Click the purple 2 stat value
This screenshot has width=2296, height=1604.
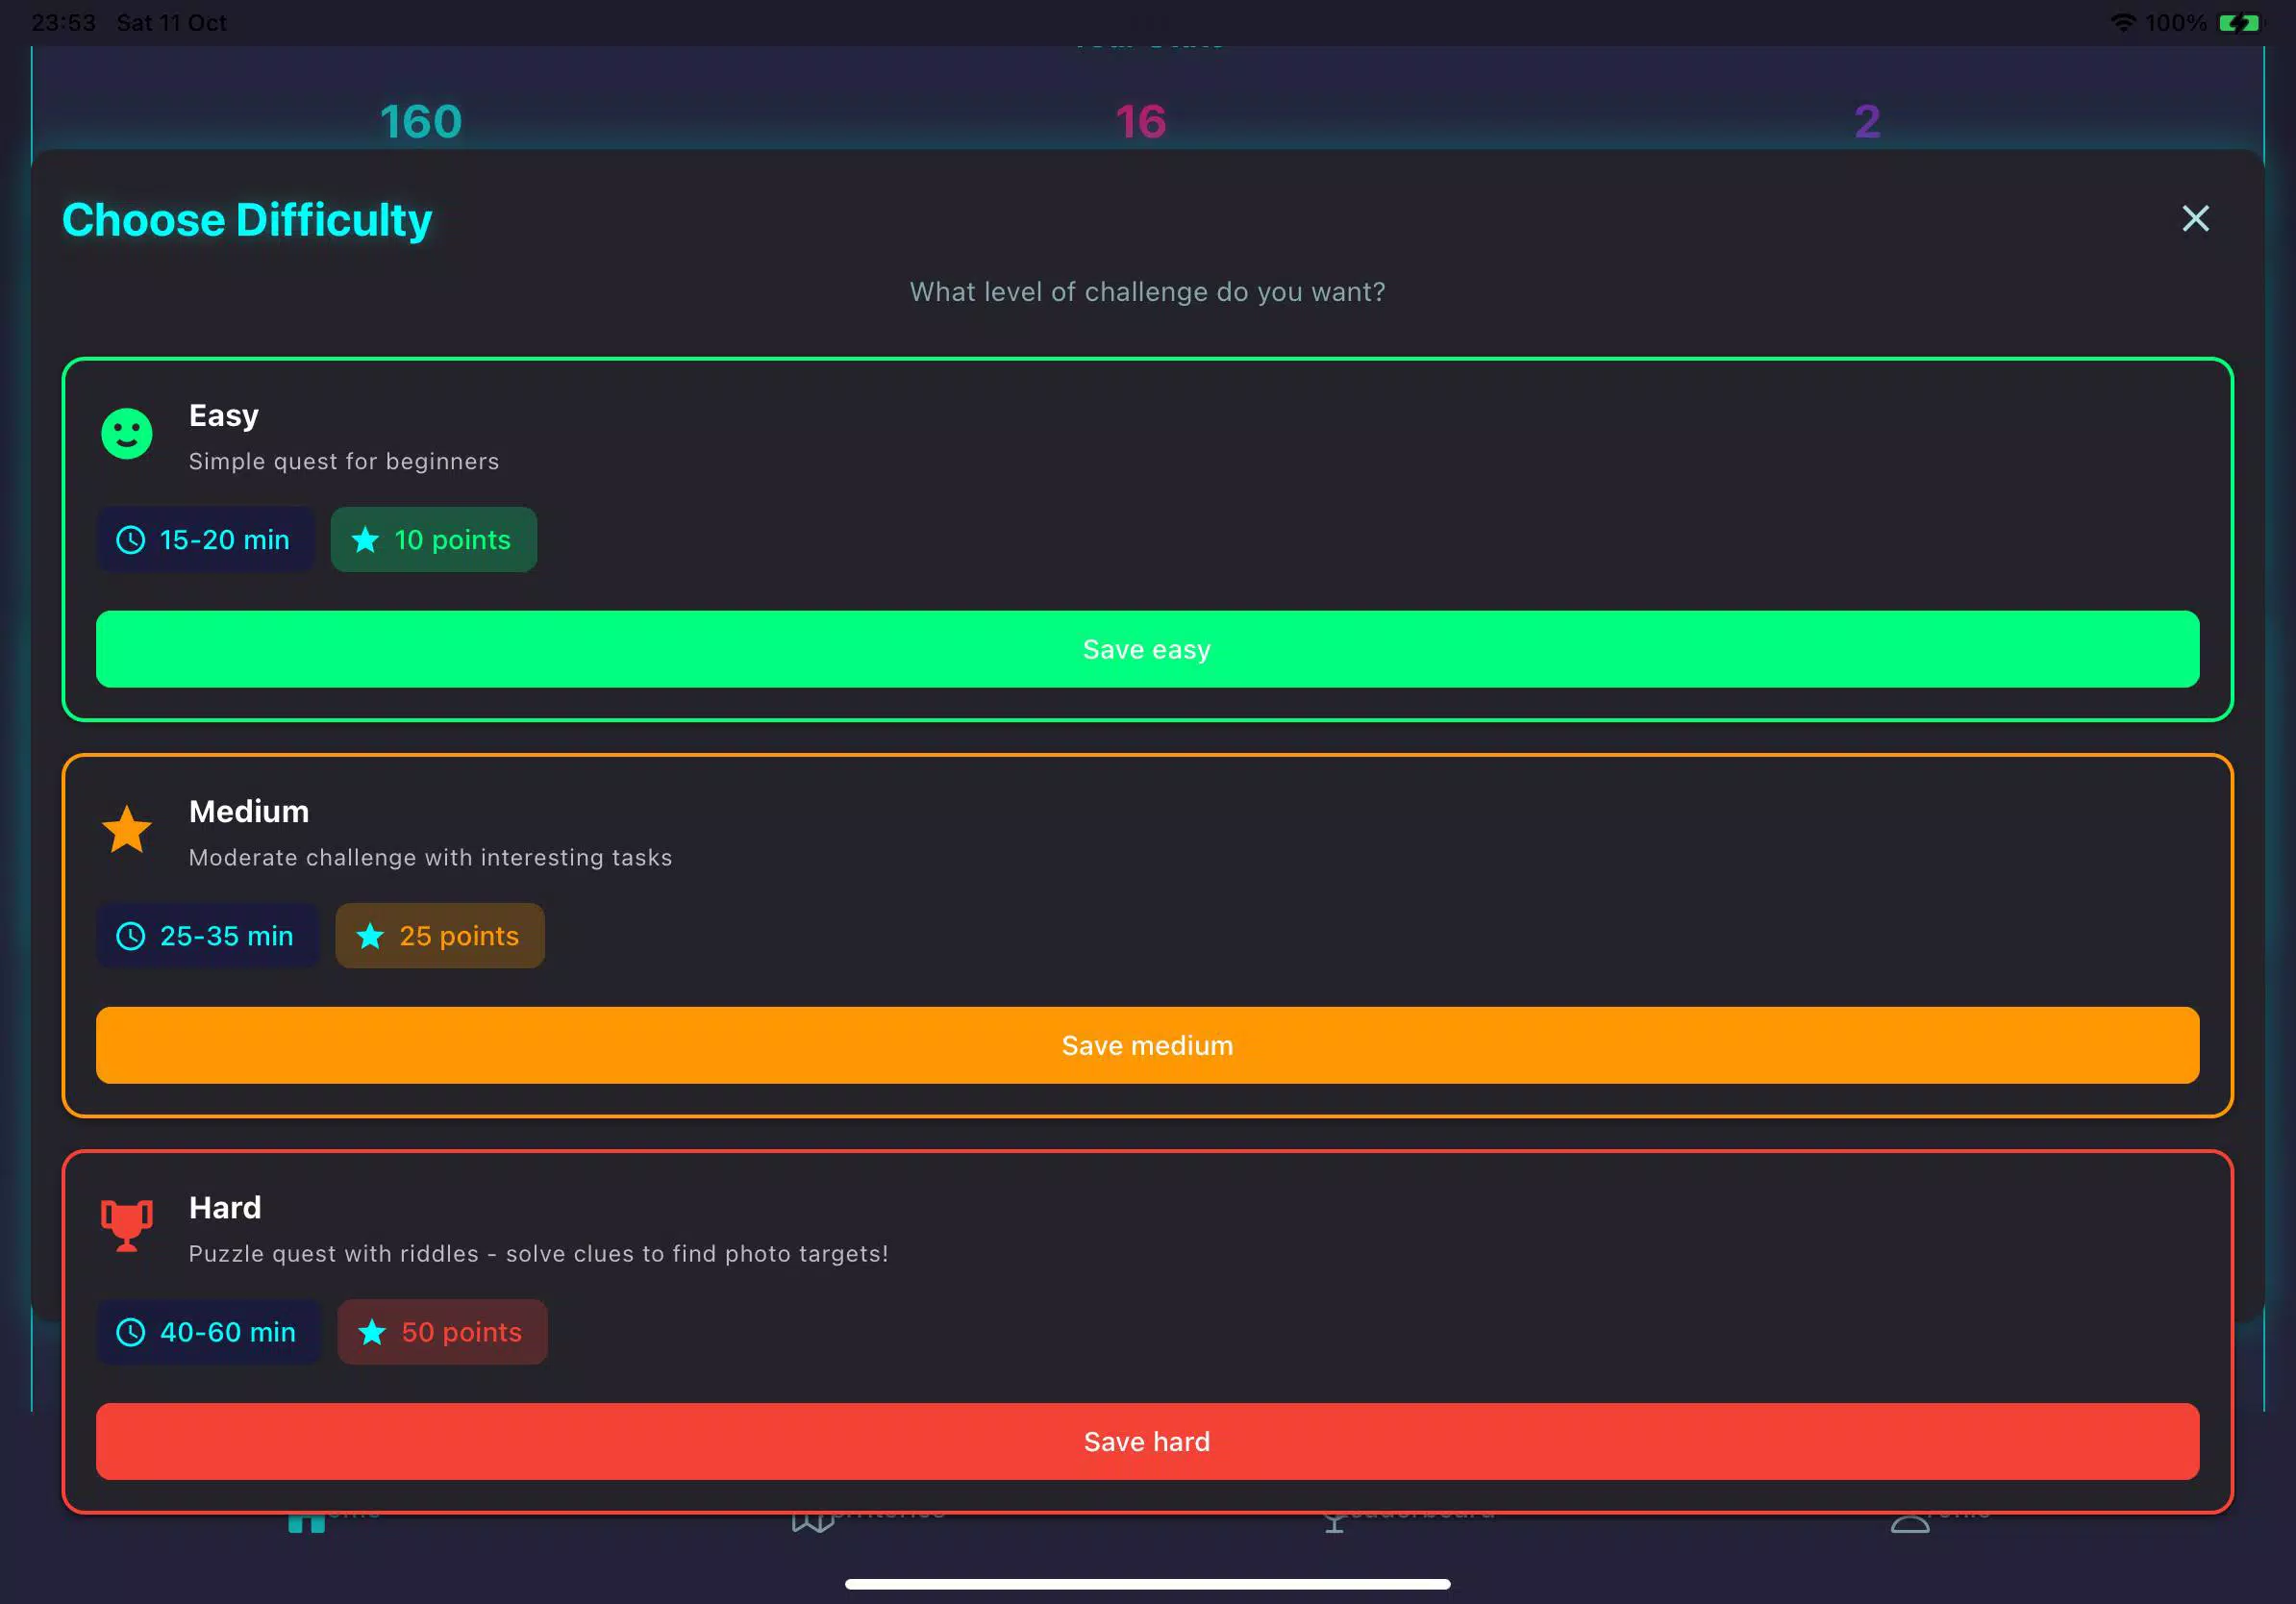pyautogui.click(x=1867, y=122)
